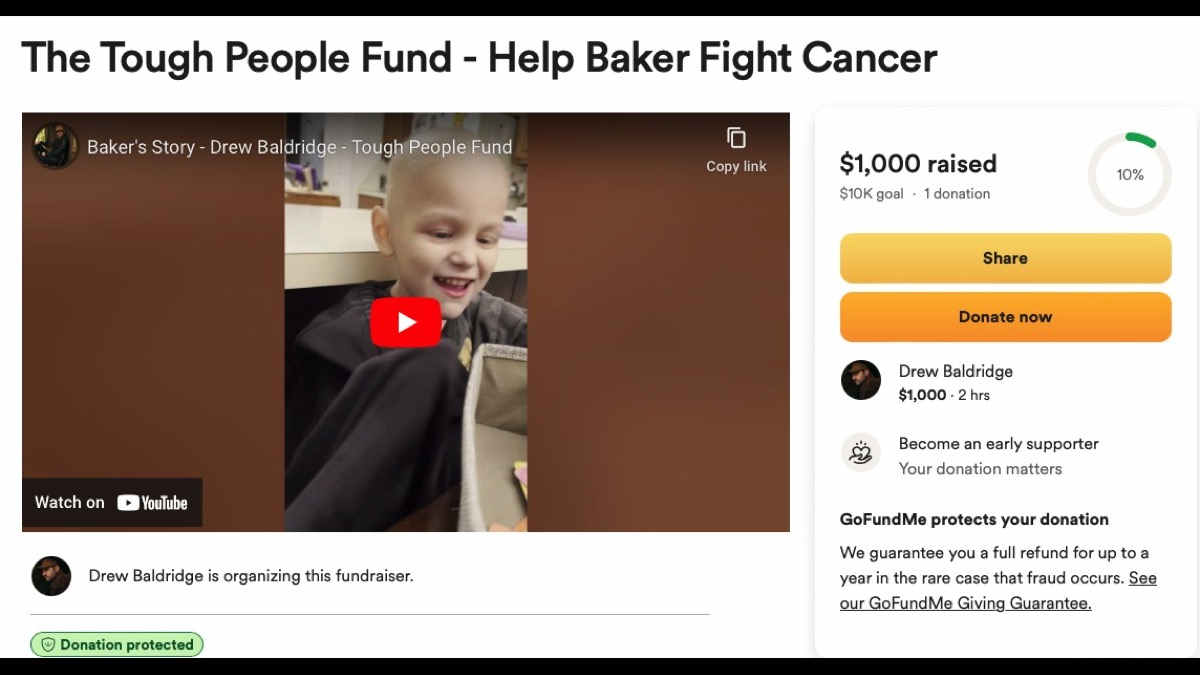1200x675 pixels.
Task: Click the Share button
Action: click(x=1005, y=258)
